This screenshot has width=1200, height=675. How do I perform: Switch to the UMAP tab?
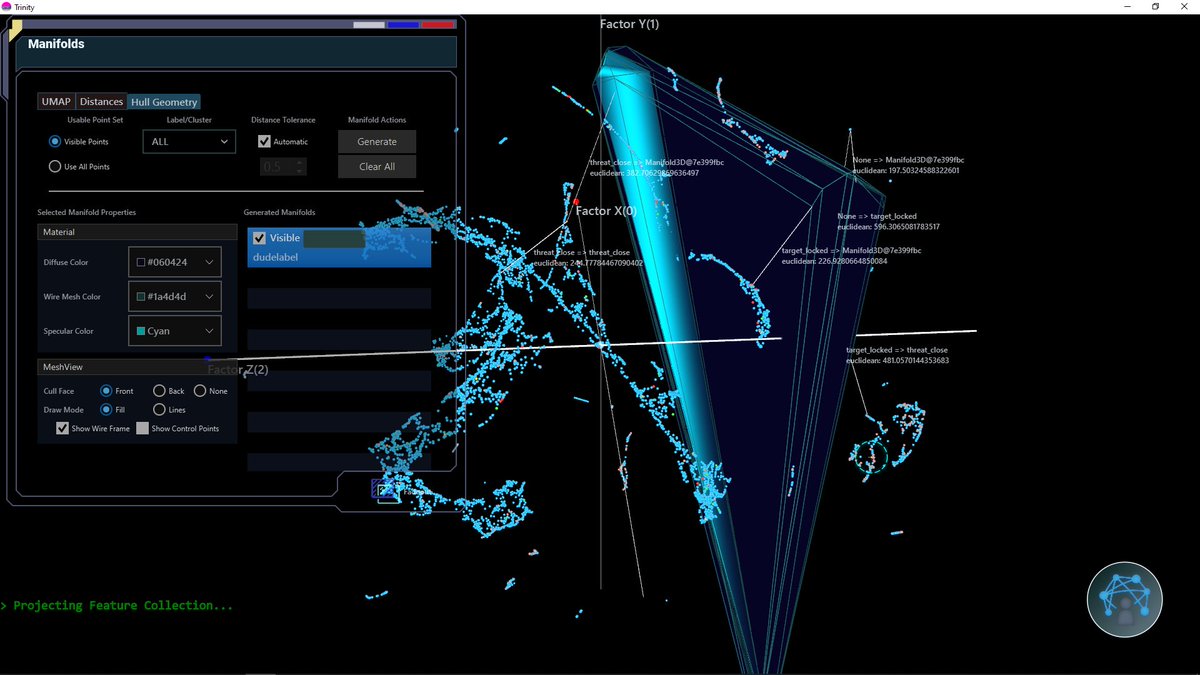coord(56,102)
